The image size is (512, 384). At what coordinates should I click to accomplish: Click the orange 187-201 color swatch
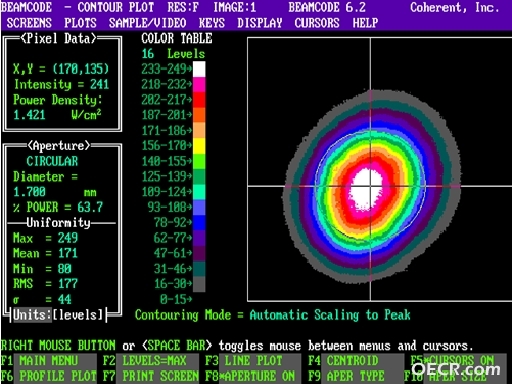(x=199, y=115)
